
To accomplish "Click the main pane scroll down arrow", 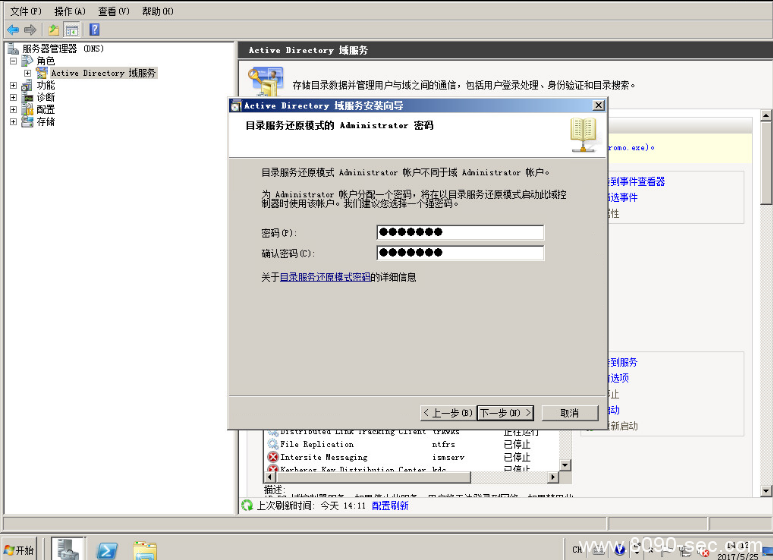I will [x=766, y=491].
